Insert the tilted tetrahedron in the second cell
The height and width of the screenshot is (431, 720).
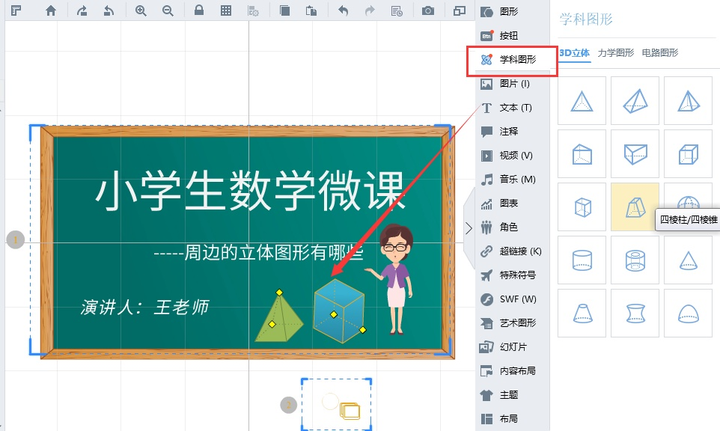pos(635,101)
